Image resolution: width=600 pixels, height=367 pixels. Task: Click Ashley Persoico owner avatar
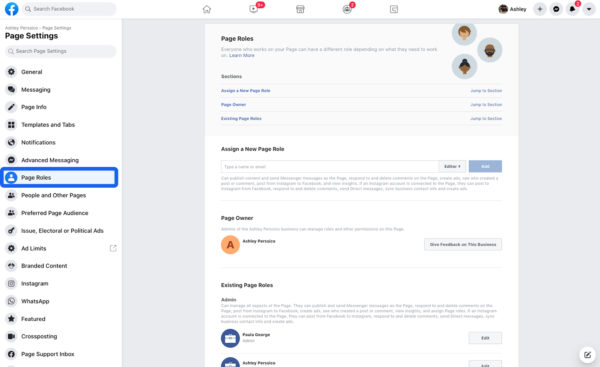tap(230, 245)
